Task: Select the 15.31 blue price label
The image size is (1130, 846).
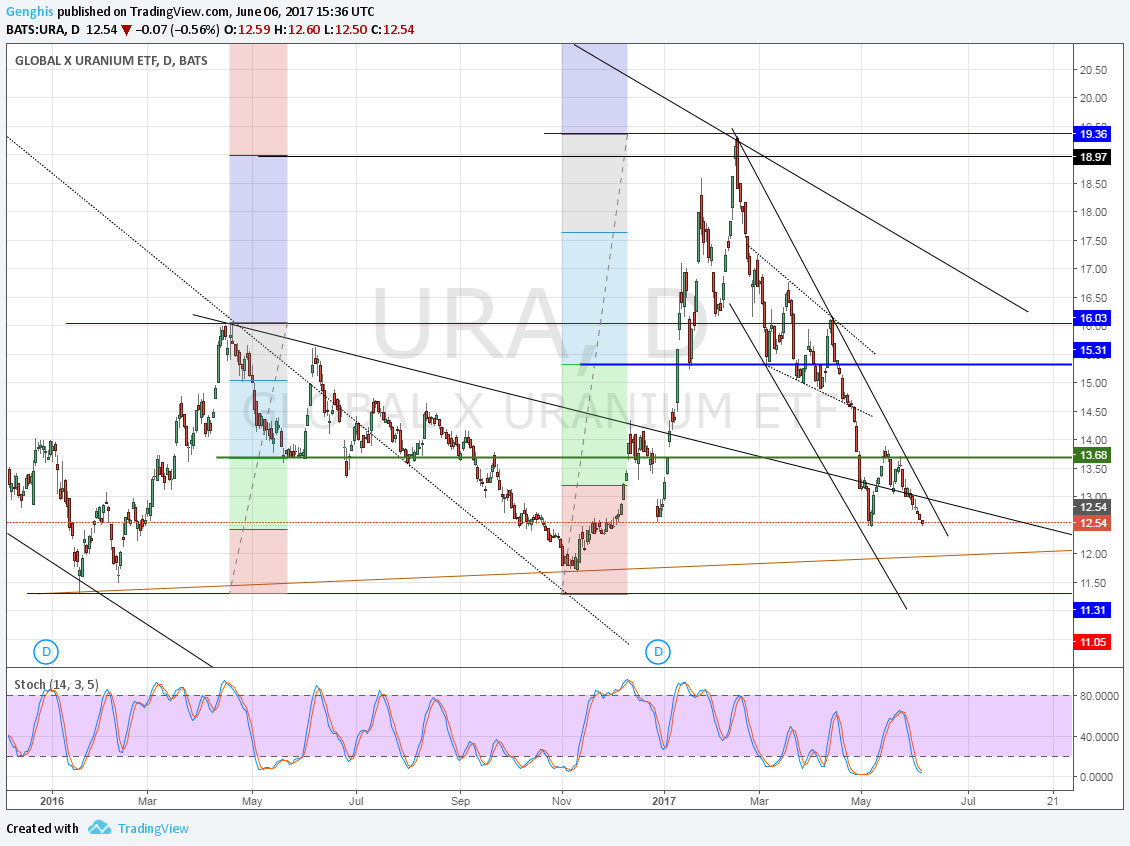Action: (x=1093, y=350)
